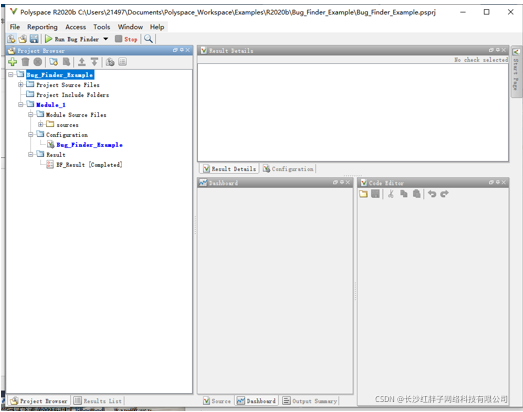Expand the sources folder node
Screen dimensions: 523x412
(40, 124)
